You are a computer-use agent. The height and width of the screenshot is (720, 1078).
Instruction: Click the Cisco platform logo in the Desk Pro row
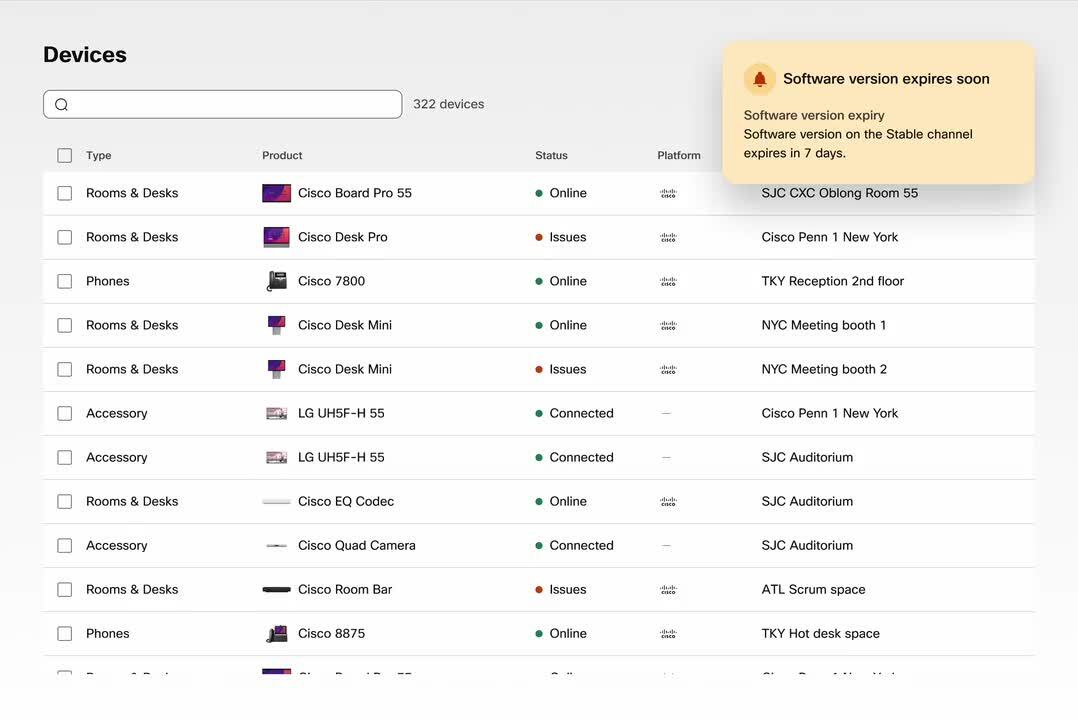668,237
